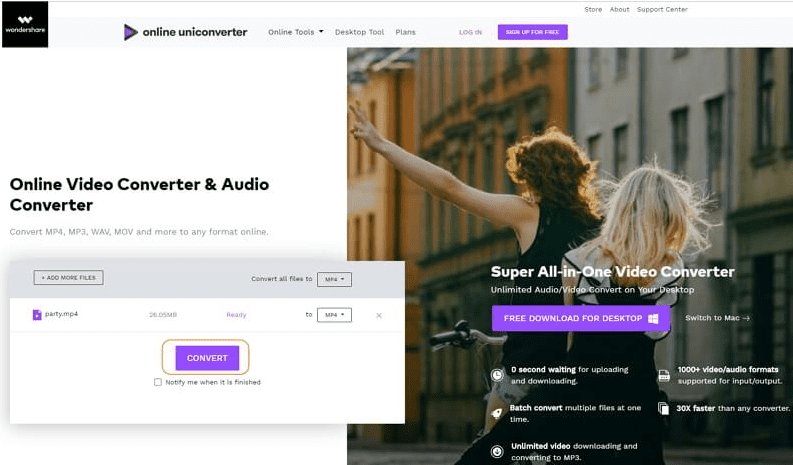The image size is (793, 465).
Task: Click the Super All-in-One Video Converter heading
Action: point(612,272)
